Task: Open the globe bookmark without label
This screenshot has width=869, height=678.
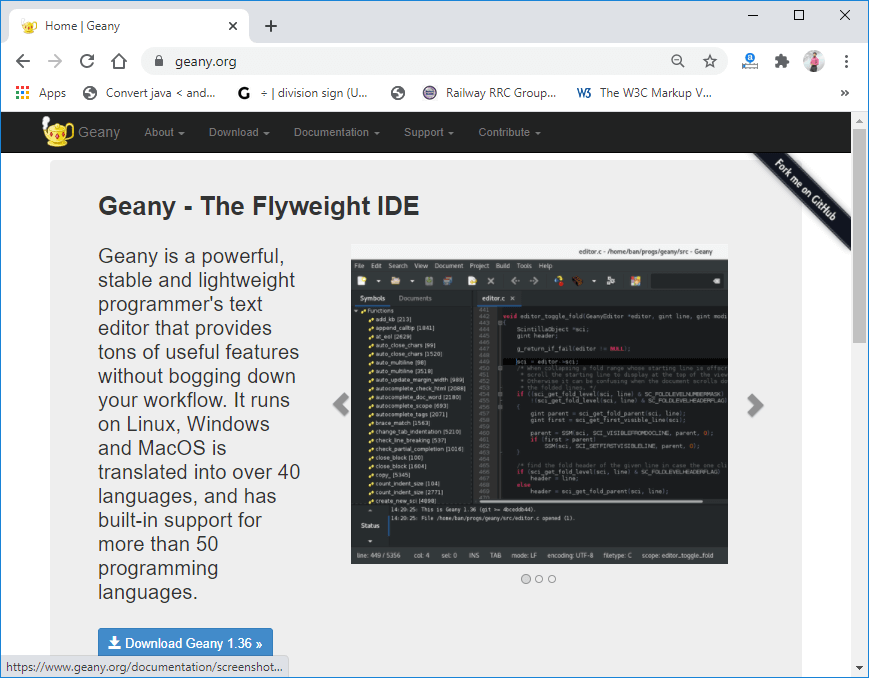Action: (397, 93)
